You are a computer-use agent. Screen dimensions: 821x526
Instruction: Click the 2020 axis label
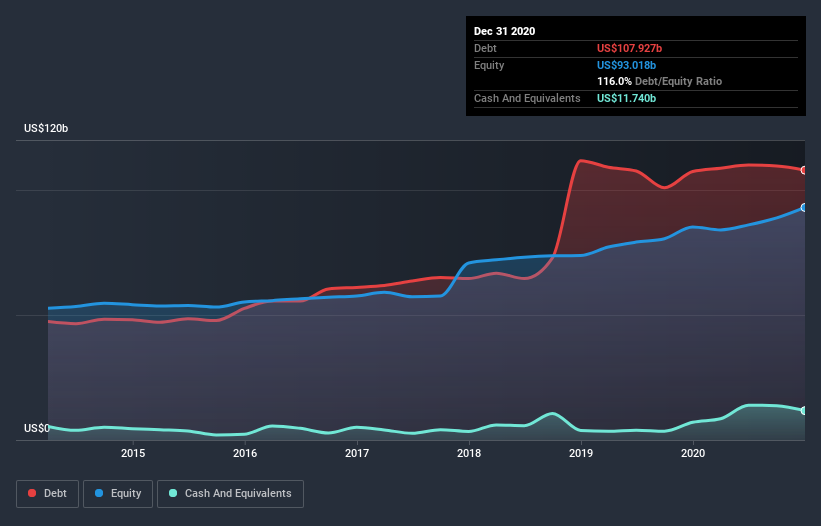tap(693, 453)
